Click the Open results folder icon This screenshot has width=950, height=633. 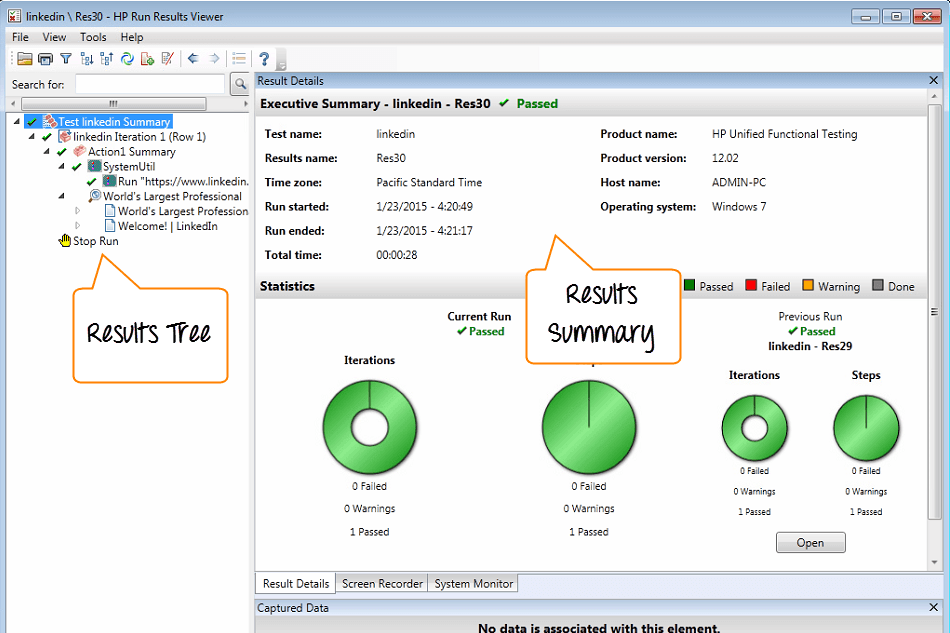coord(25,59)
